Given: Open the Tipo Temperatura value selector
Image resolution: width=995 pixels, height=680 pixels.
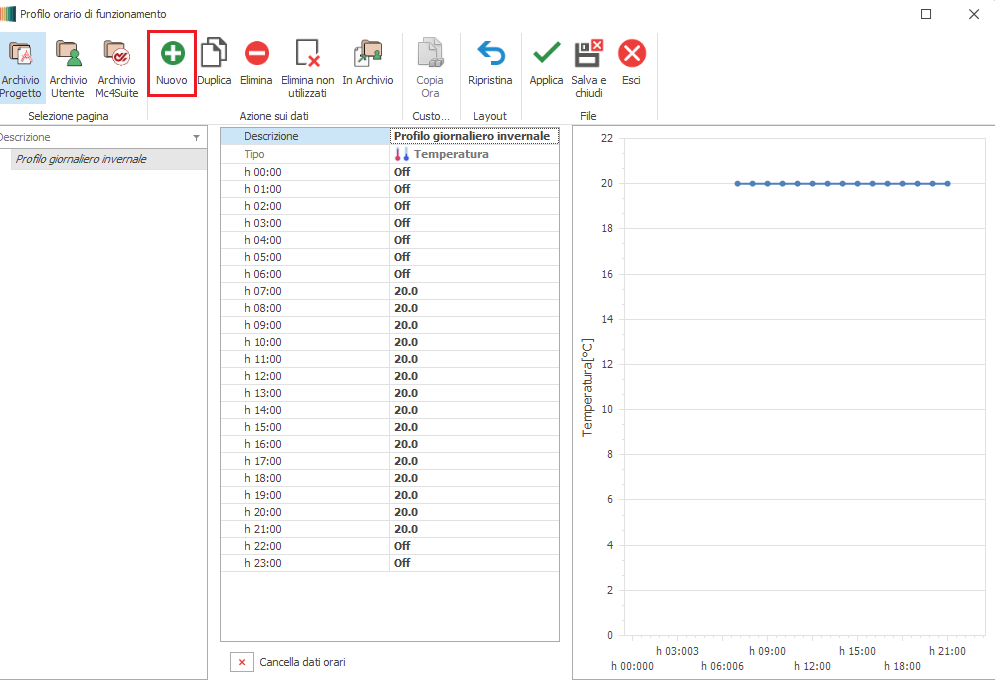Looking at the screenshot, I should coord(473,155).
